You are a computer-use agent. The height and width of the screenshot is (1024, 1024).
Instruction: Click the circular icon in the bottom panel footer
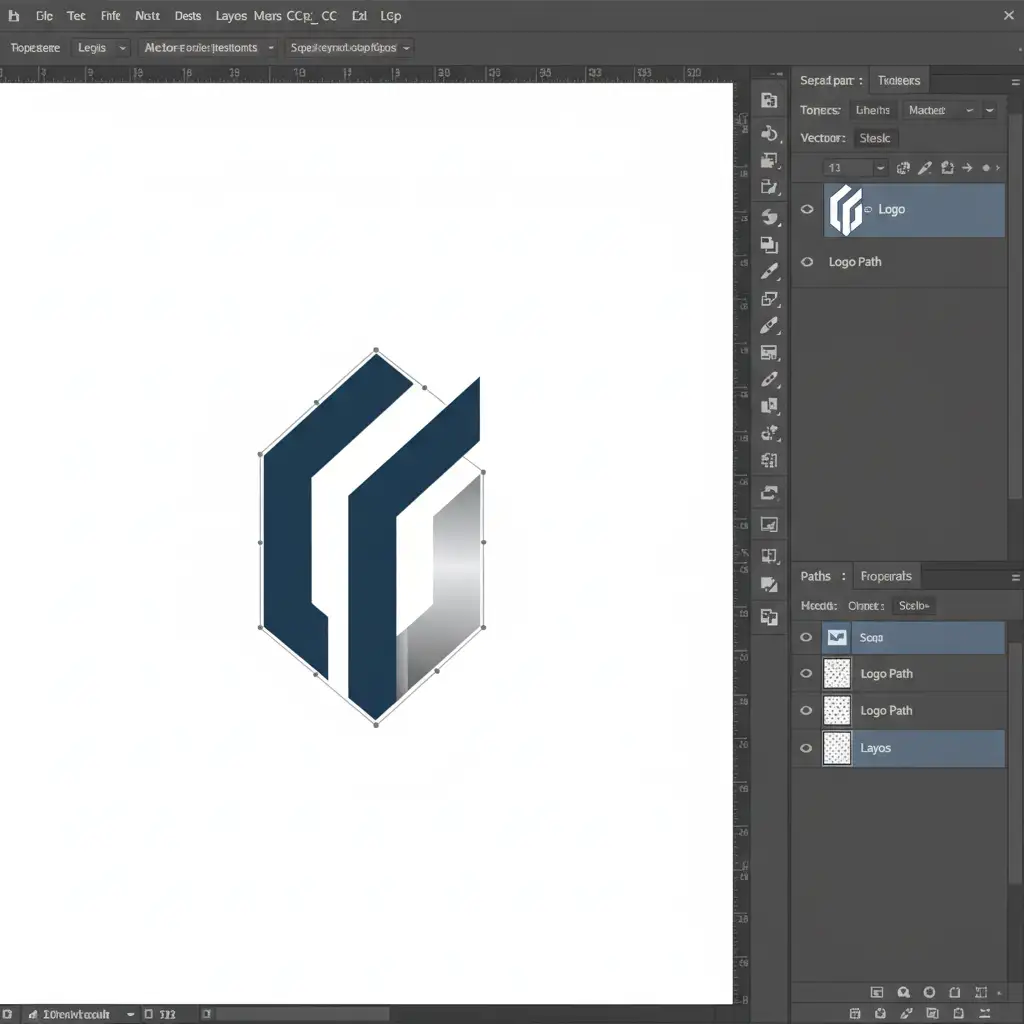[x=929, y=992]
